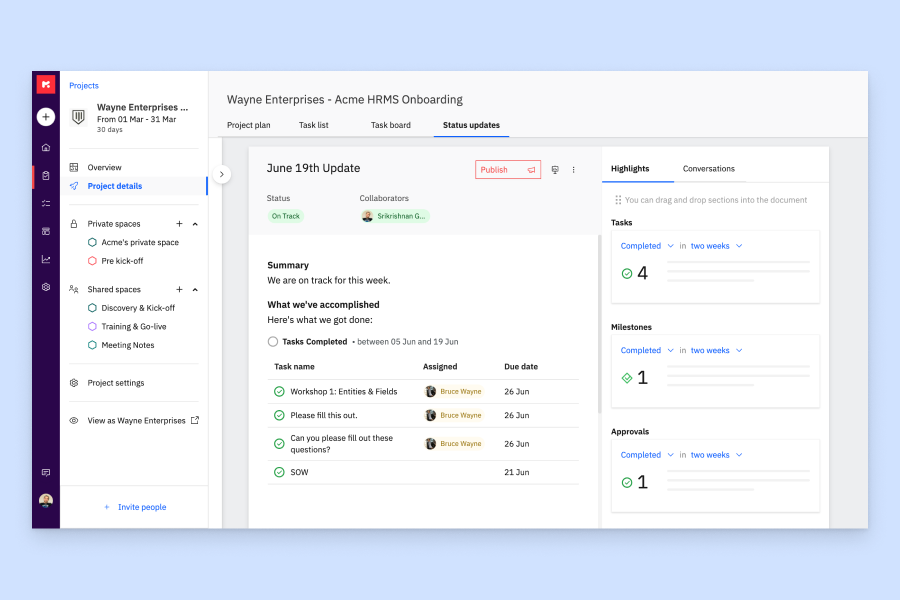Screen dimensions: 900x600
Task: Click the On Track status badge
Action: [x=286, y=216]
